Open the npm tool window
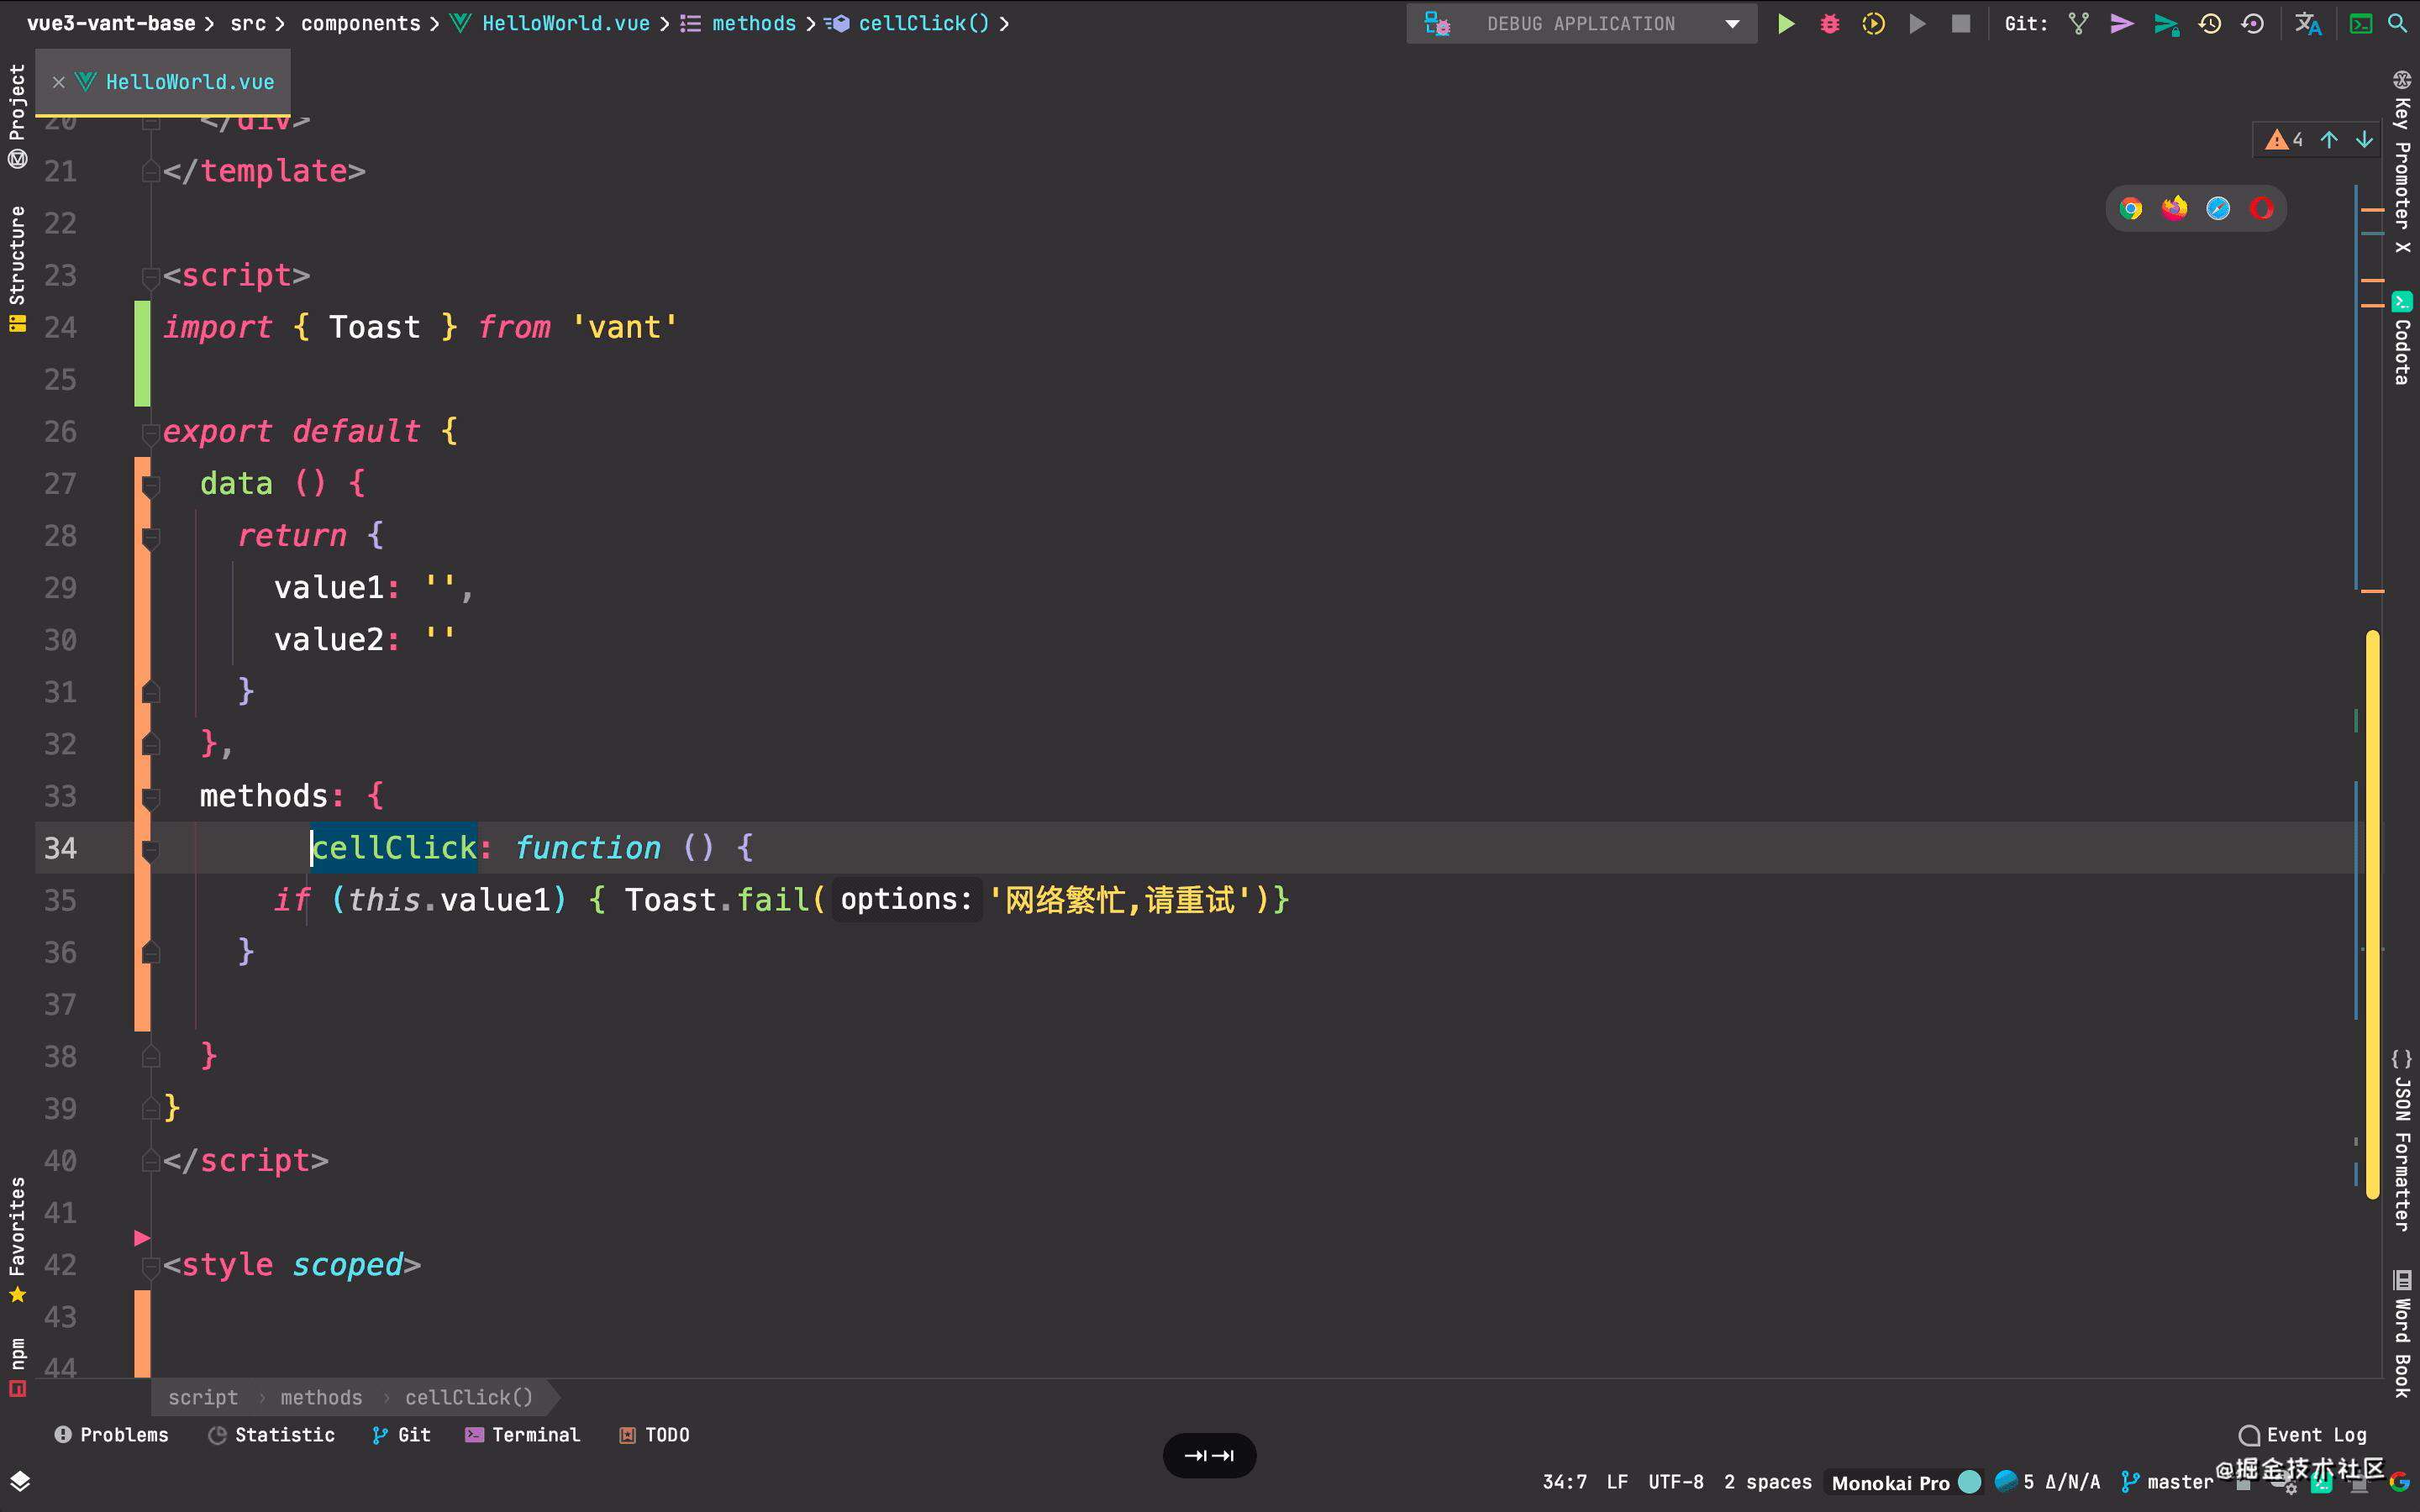This screenshot has width=2420, height=1512. coord(17,1366)
